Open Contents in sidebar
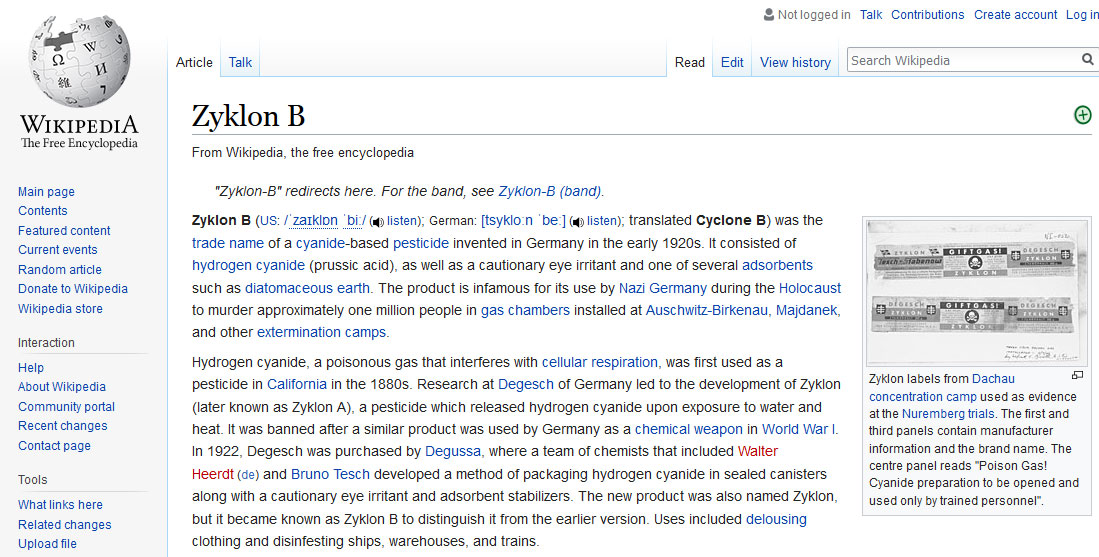The image size is (1099, 557). point(43,211)
